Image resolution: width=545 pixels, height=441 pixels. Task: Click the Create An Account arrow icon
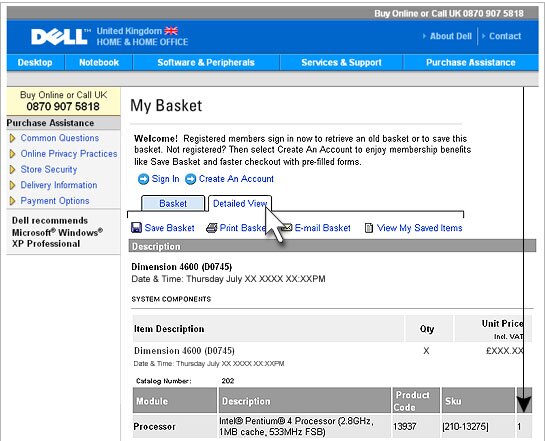(x=190, y=179)
